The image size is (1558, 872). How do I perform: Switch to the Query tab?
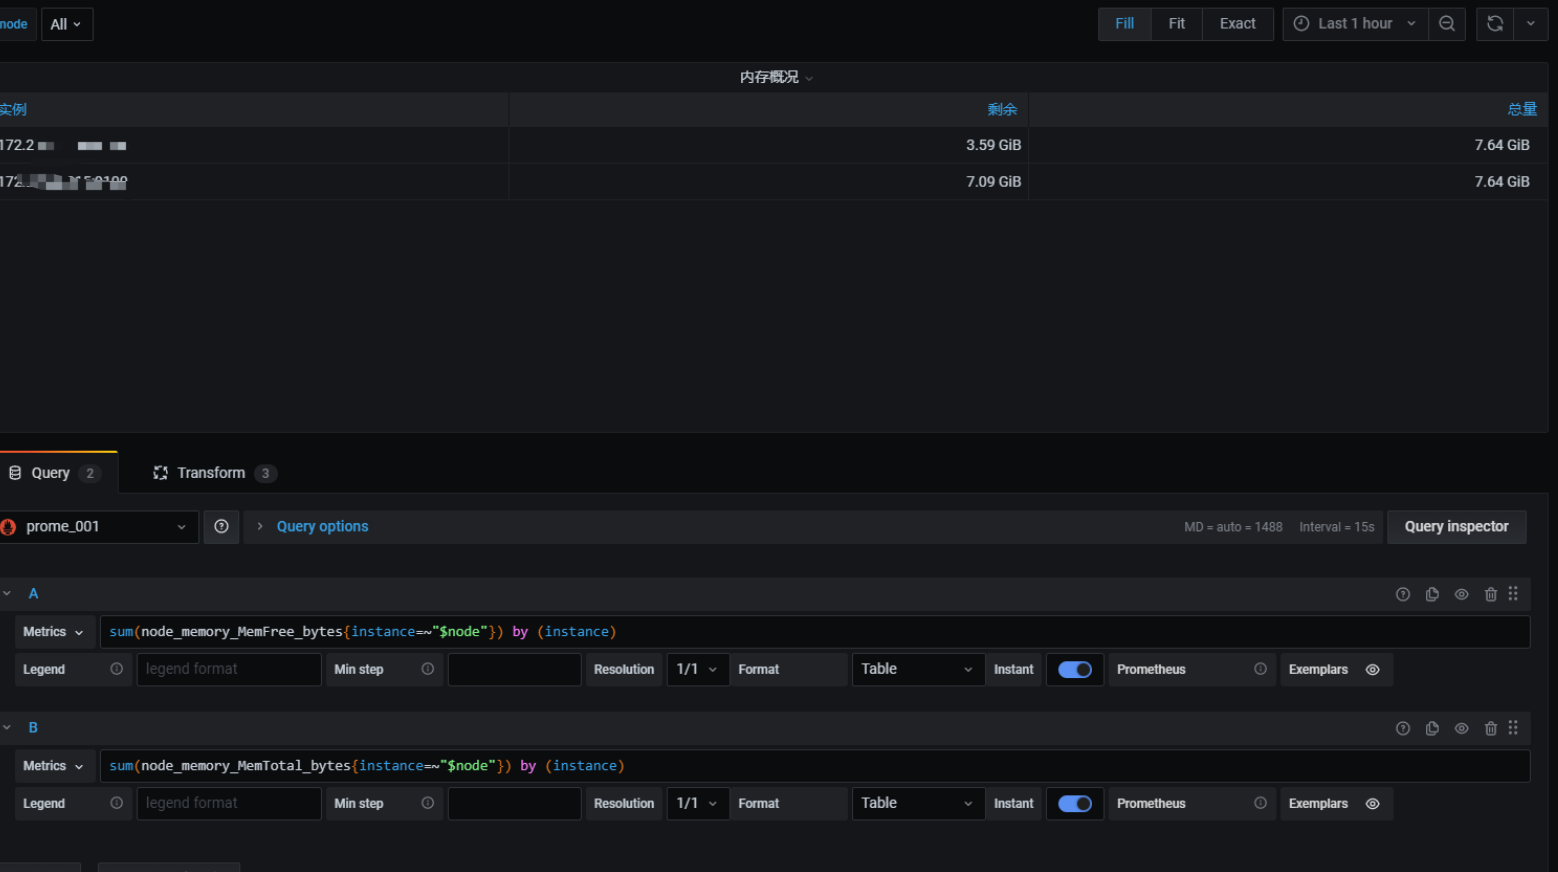pos(58,473)
